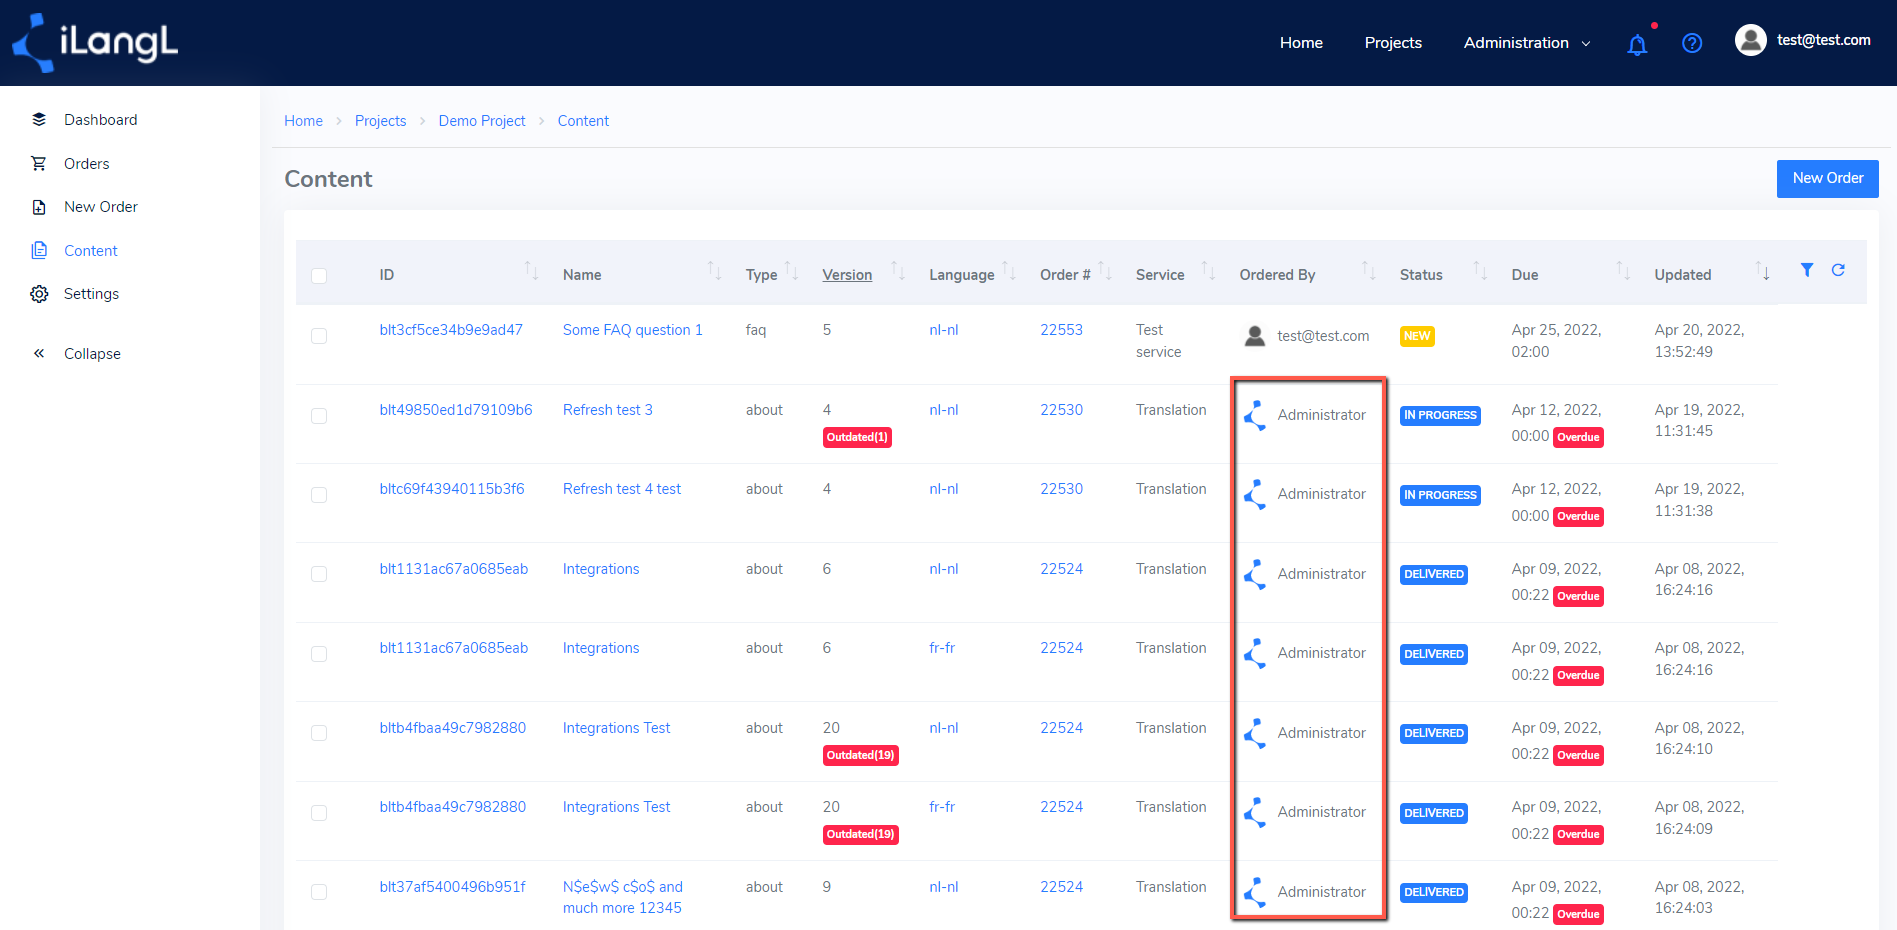Screen dimensions: 1897x930
Task: Sort table by the Updated column arrows
Action: [1763, 271]
